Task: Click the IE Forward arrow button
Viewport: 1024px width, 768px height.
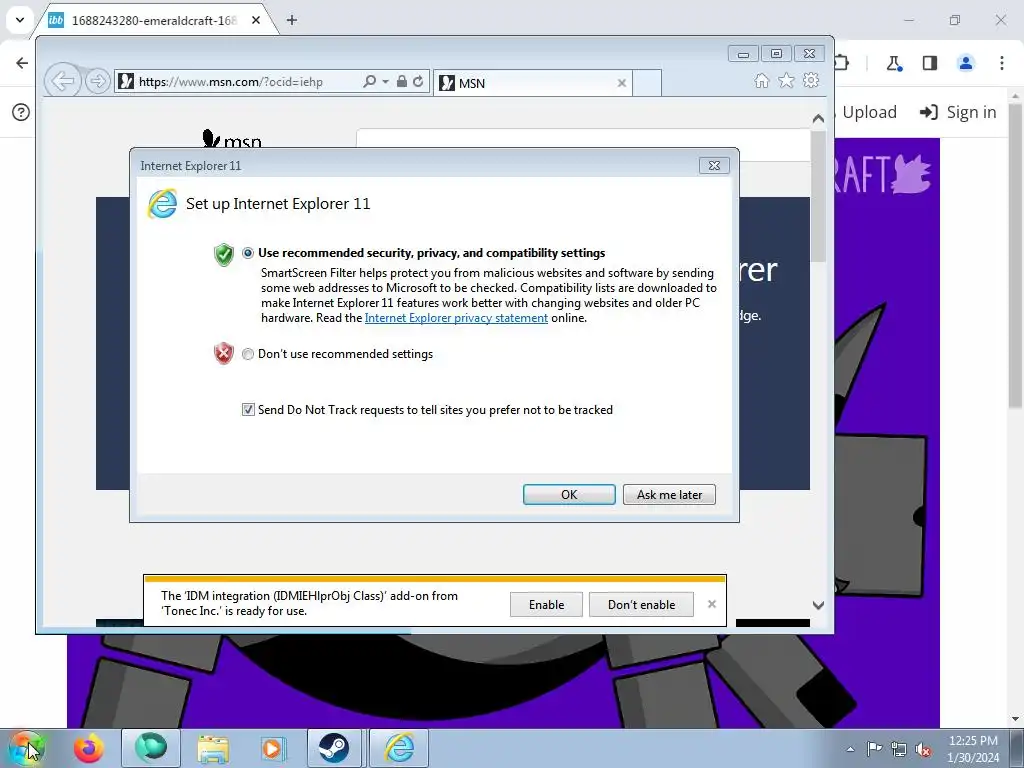Action: tap(98, 82)
